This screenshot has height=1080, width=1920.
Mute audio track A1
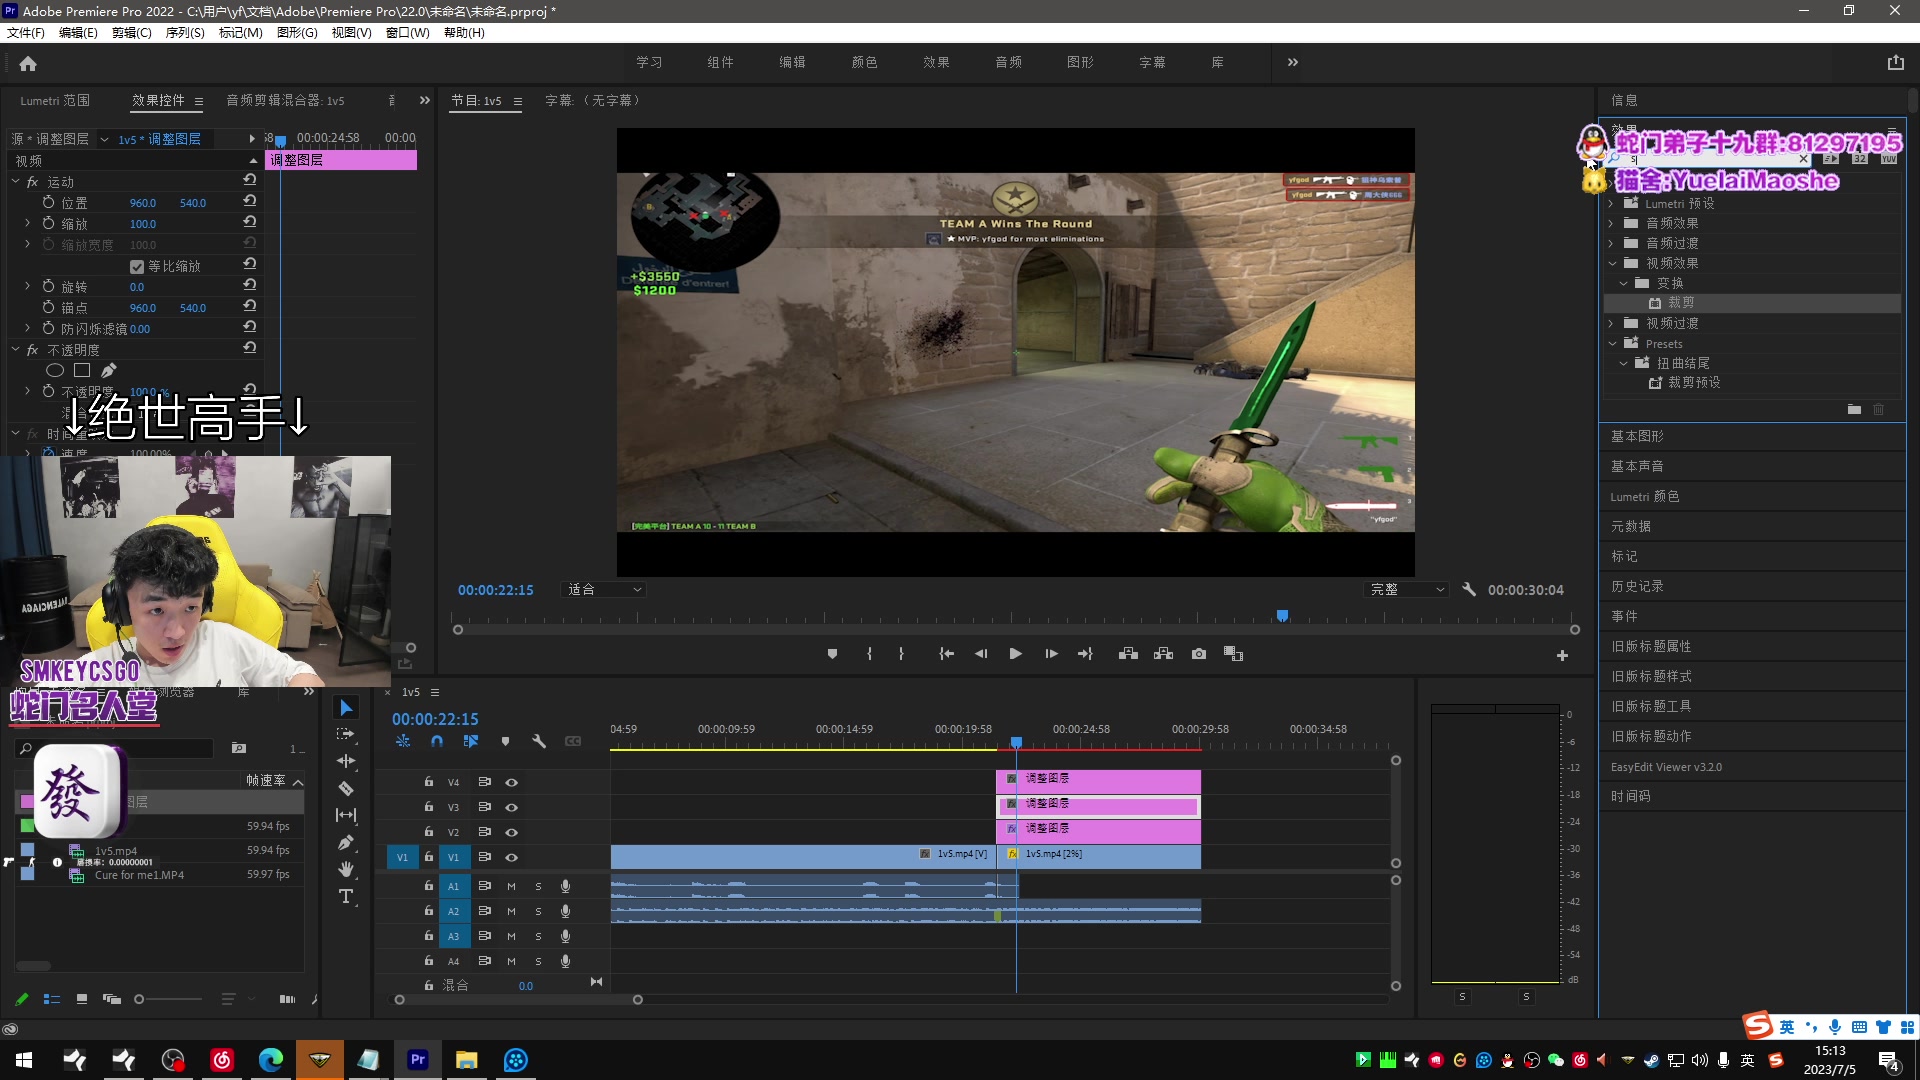click(511, 887)
